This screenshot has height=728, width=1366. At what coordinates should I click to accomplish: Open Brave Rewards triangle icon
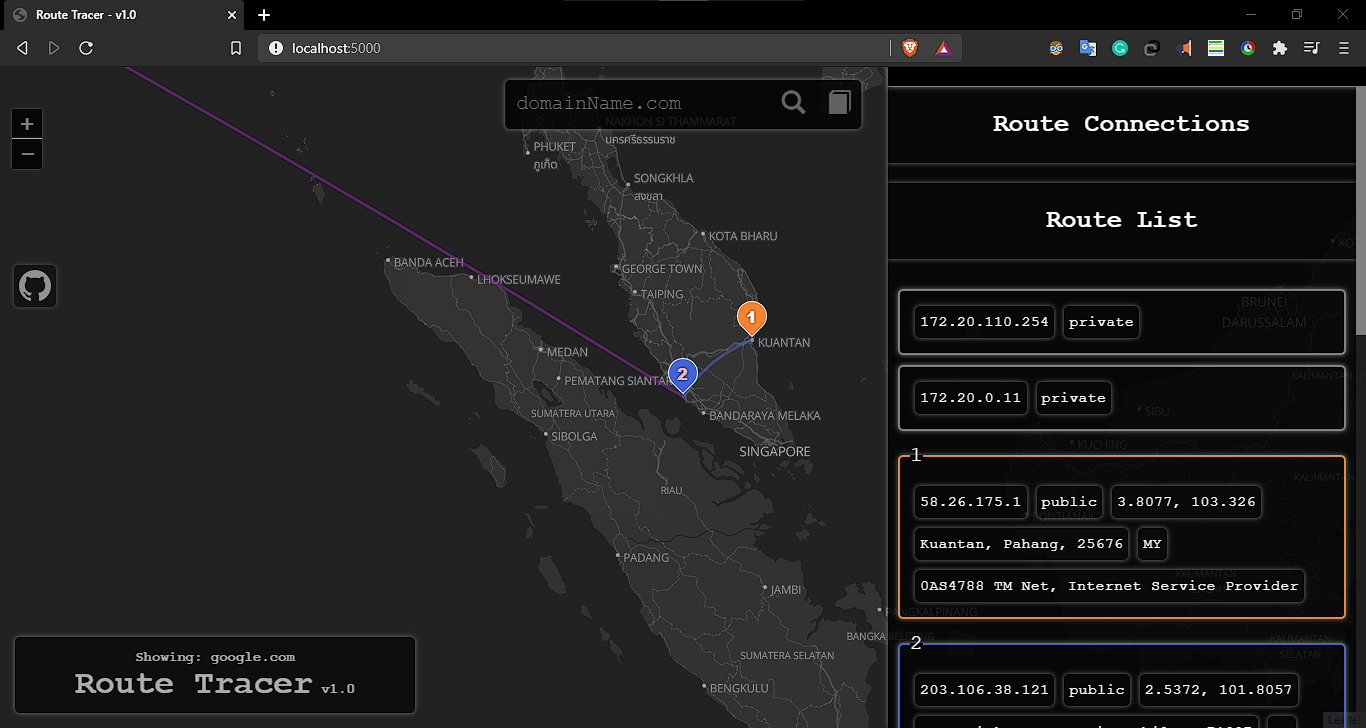coord(942,48)
